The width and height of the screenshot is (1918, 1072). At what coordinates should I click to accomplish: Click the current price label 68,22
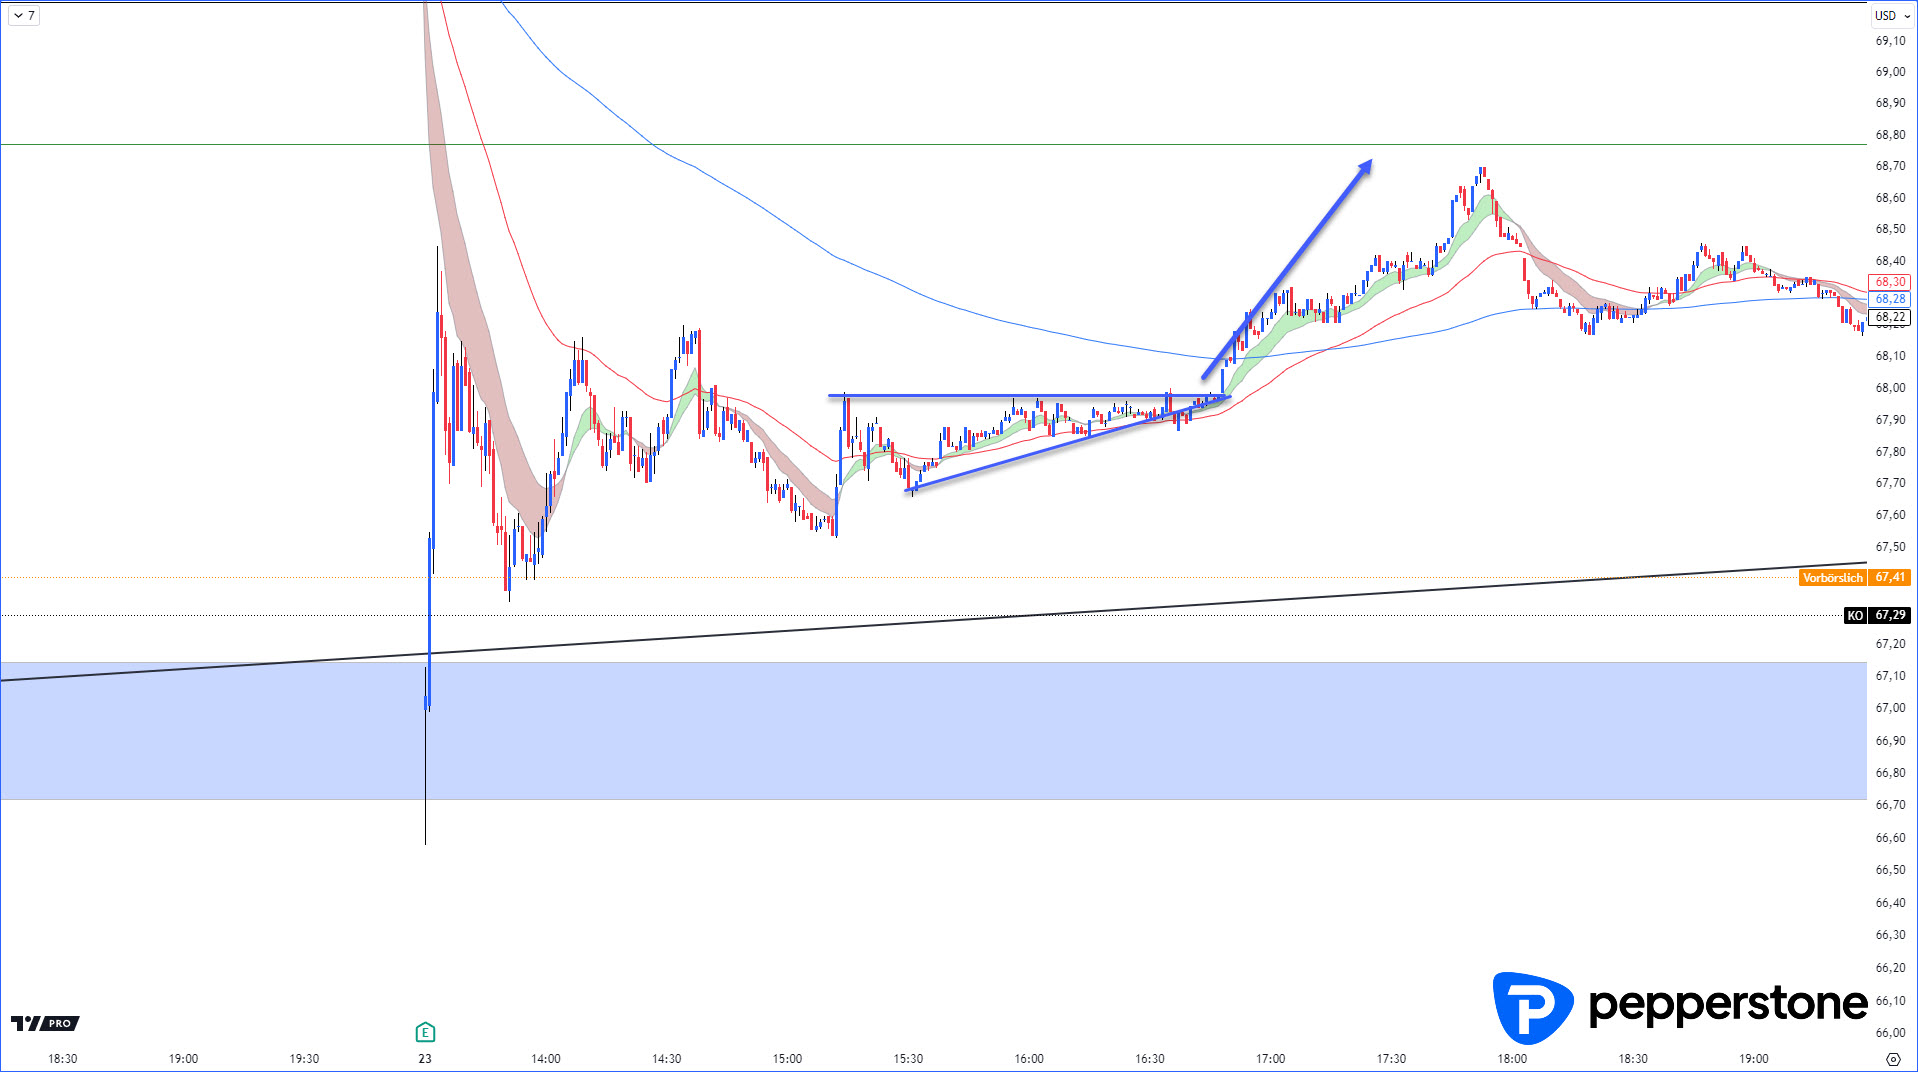tap(1890, 317)
